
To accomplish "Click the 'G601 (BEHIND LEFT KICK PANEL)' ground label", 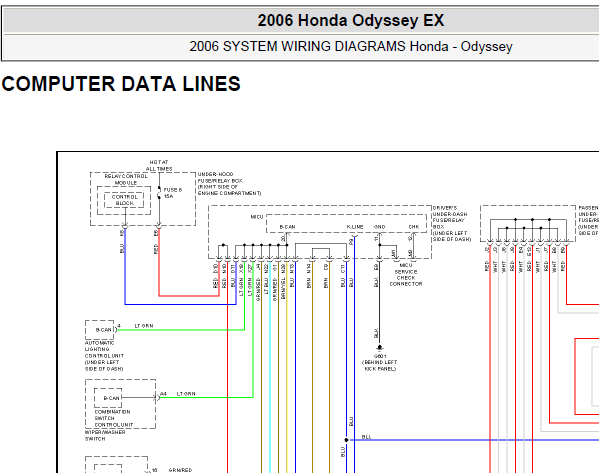I will 380,362.
